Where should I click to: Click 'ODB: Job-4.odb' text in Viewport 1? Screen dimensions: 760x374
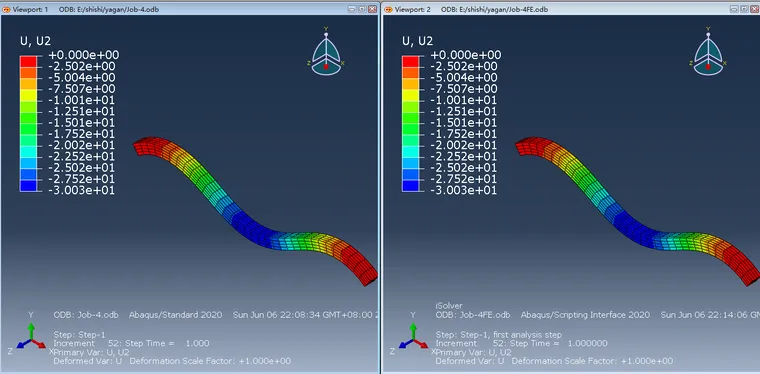pos(86,315)
